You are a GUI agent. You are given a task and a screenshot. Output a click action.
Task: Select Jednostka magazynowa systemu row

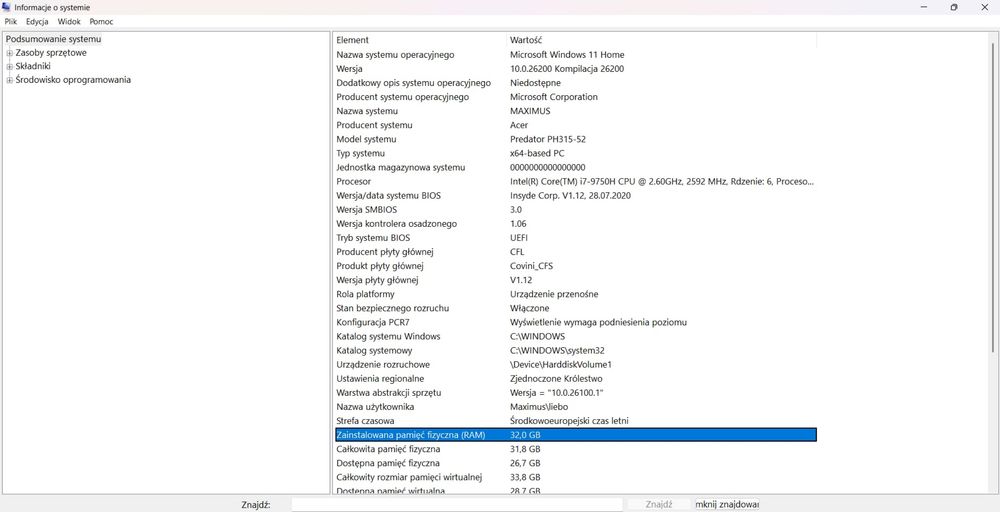(575, 168)
